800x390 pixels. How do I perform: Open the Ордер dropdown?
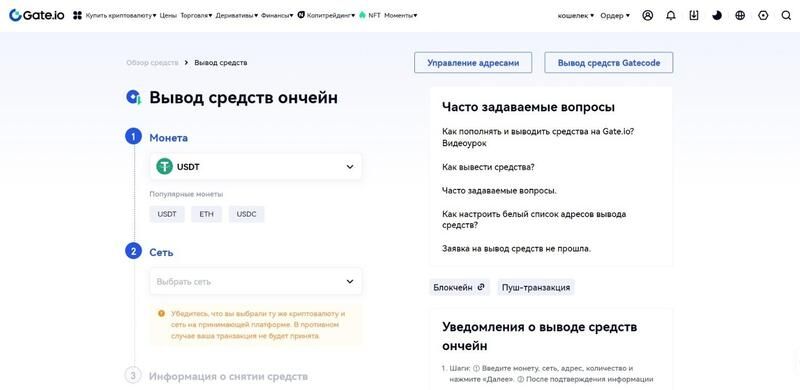pos(615,15)
